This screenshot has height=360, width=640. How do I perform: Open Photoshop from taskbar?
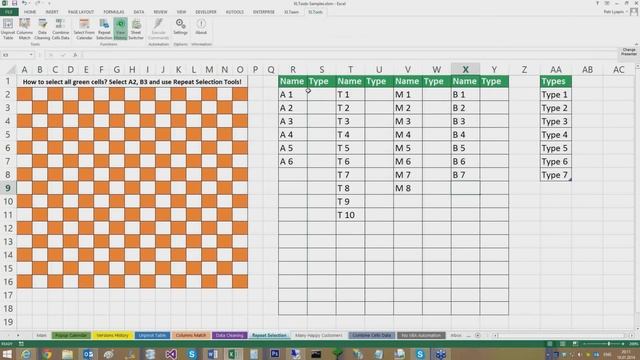[x=275, y=354]
